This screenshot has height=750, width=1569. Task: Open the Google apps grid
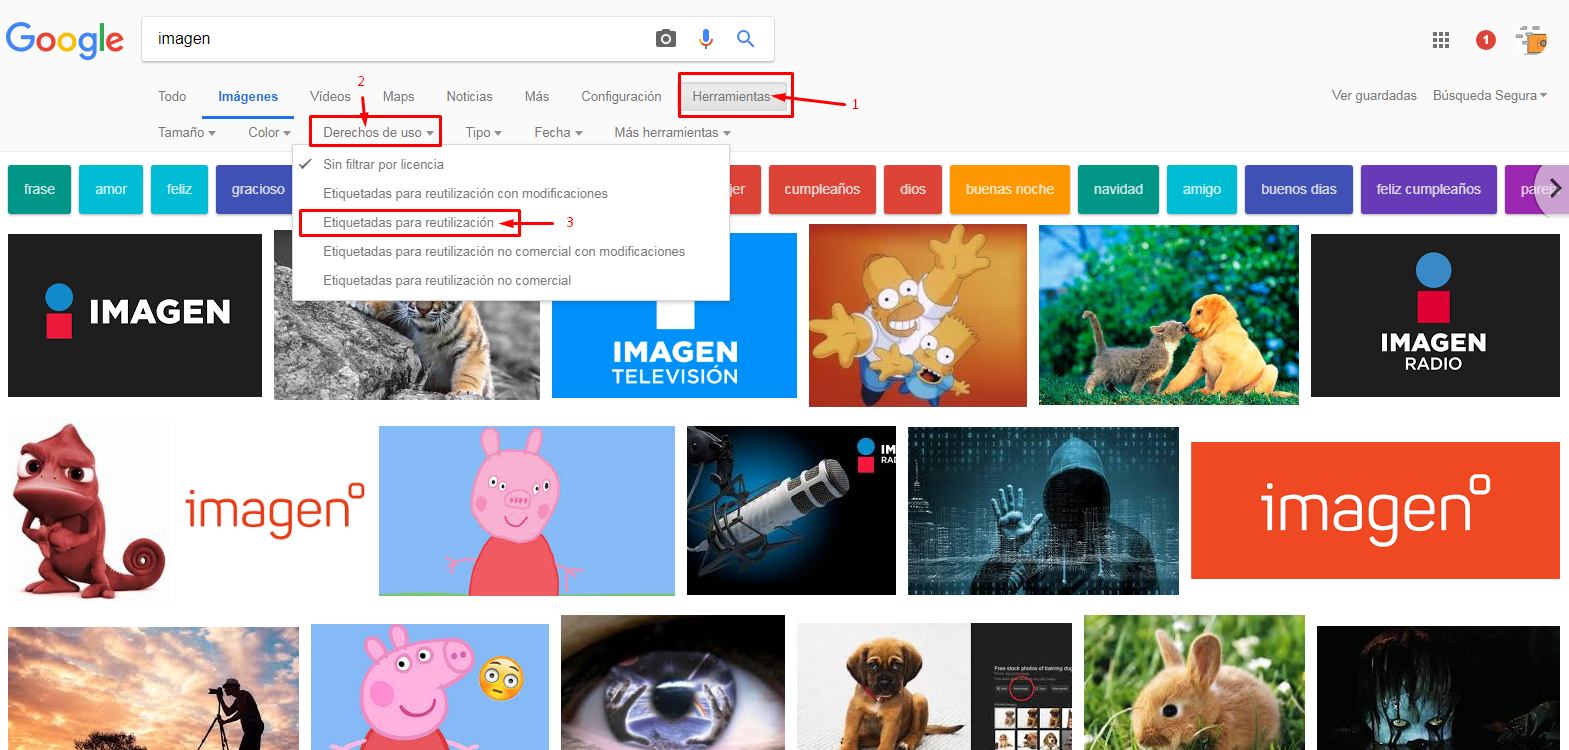tap(1441, 40)
